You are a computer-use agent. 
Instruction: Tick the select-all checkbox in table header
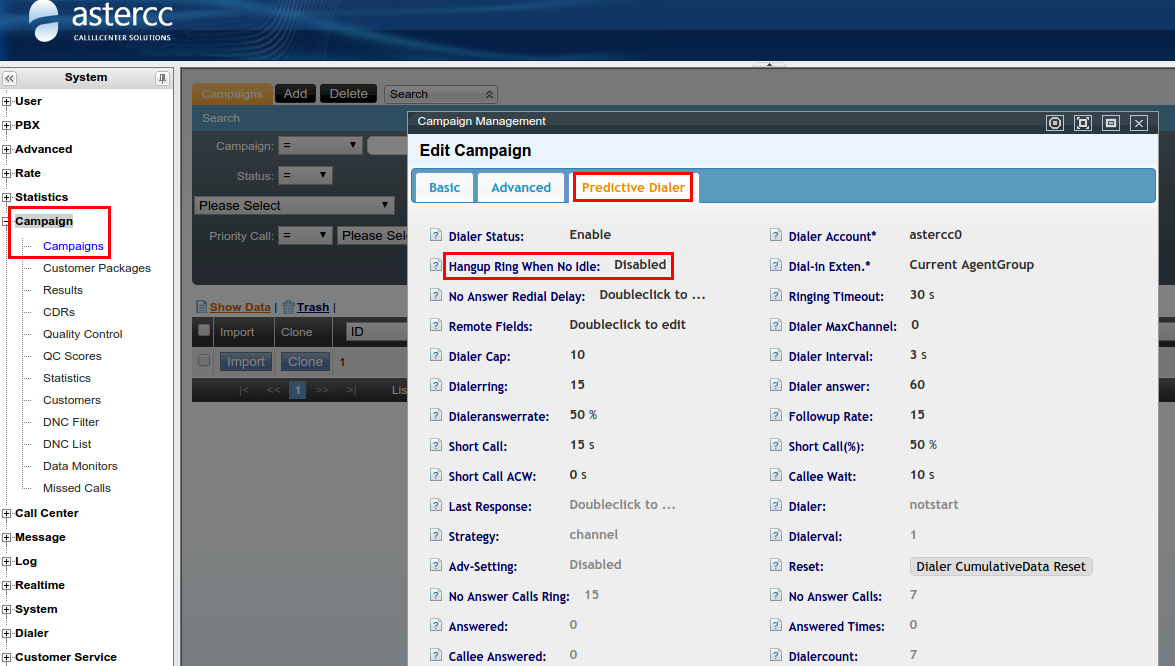point(204,331)
